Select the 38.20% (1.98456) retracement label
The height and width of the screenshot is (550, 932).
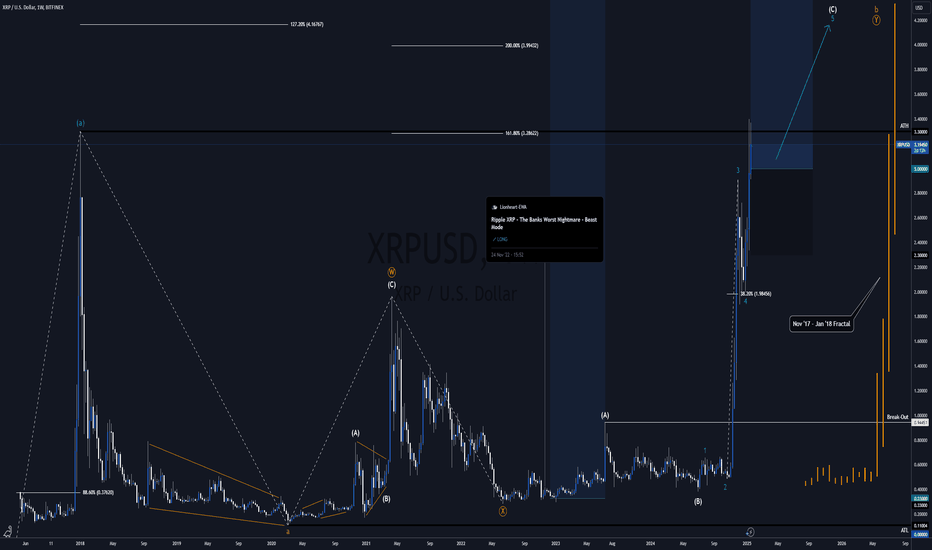point(755,294)
